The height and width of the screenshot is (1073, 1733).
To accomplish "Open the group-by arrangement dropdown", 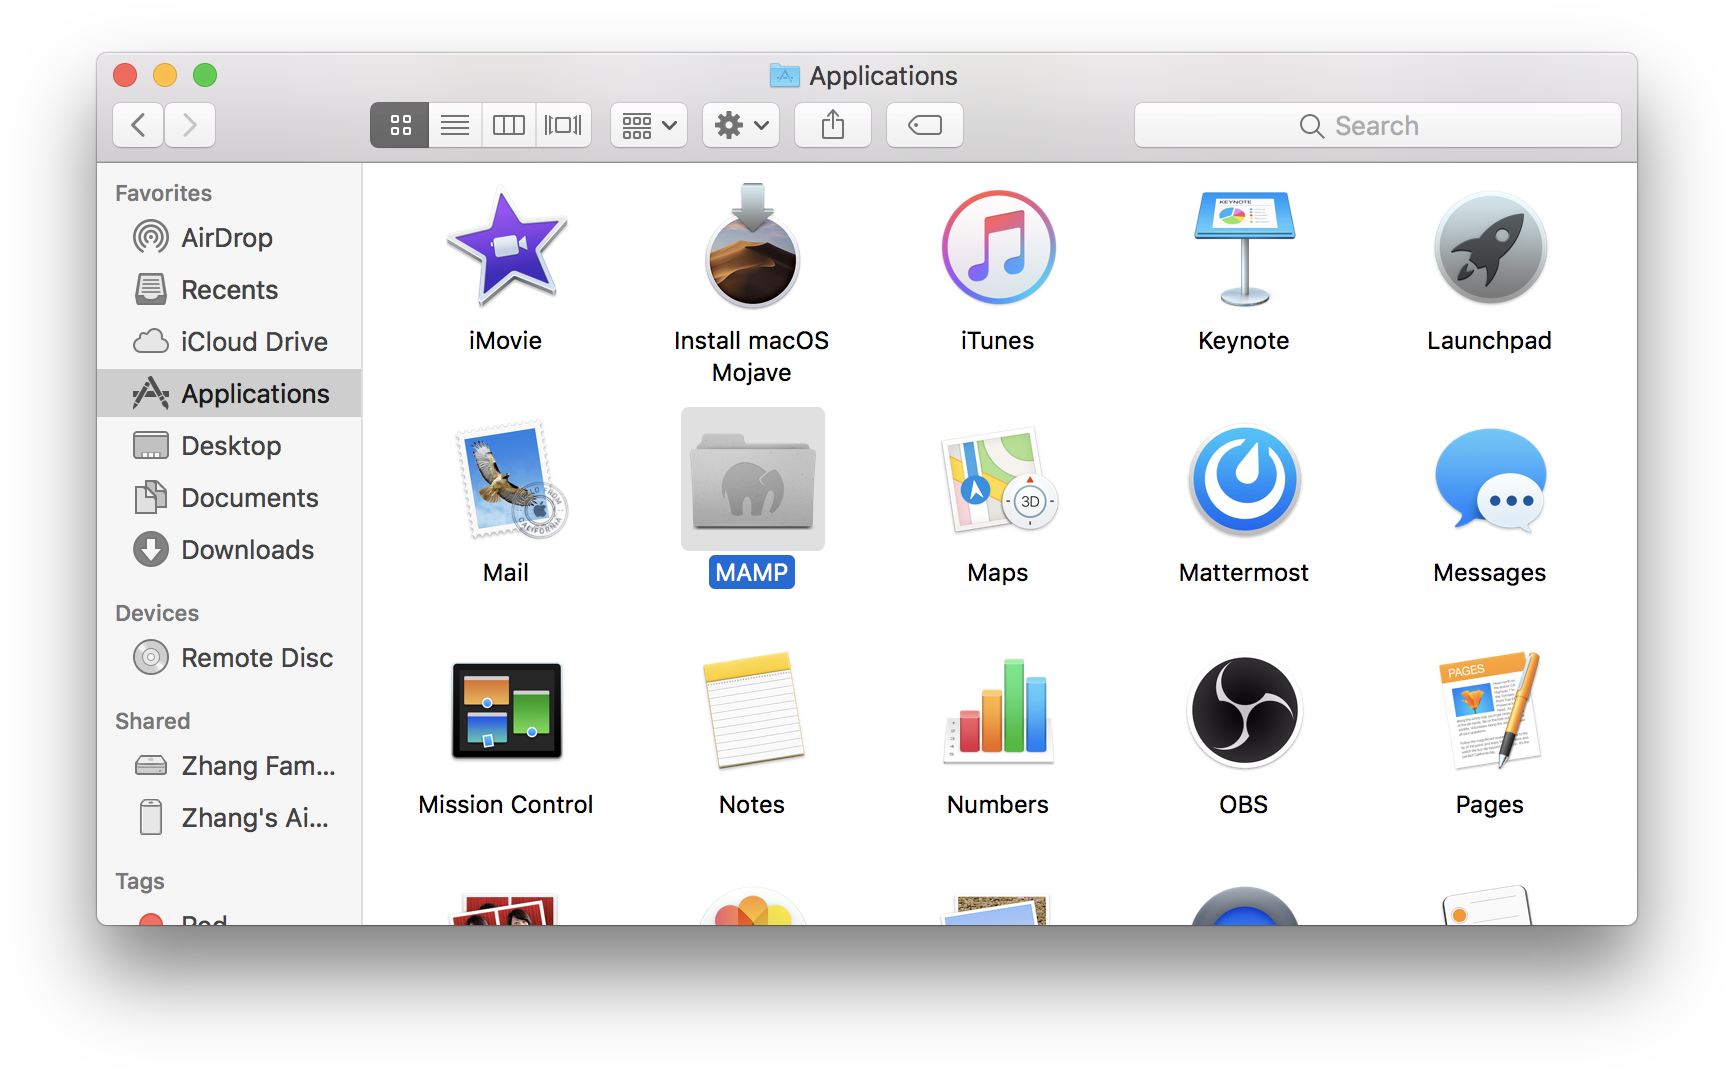I will pyautogui.click(x=649, y=125).
